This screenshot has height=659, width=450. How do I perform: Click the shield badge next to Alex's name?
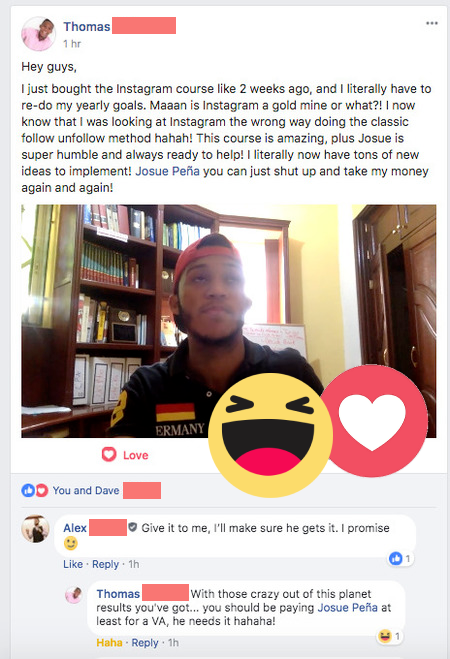(132, 527)
